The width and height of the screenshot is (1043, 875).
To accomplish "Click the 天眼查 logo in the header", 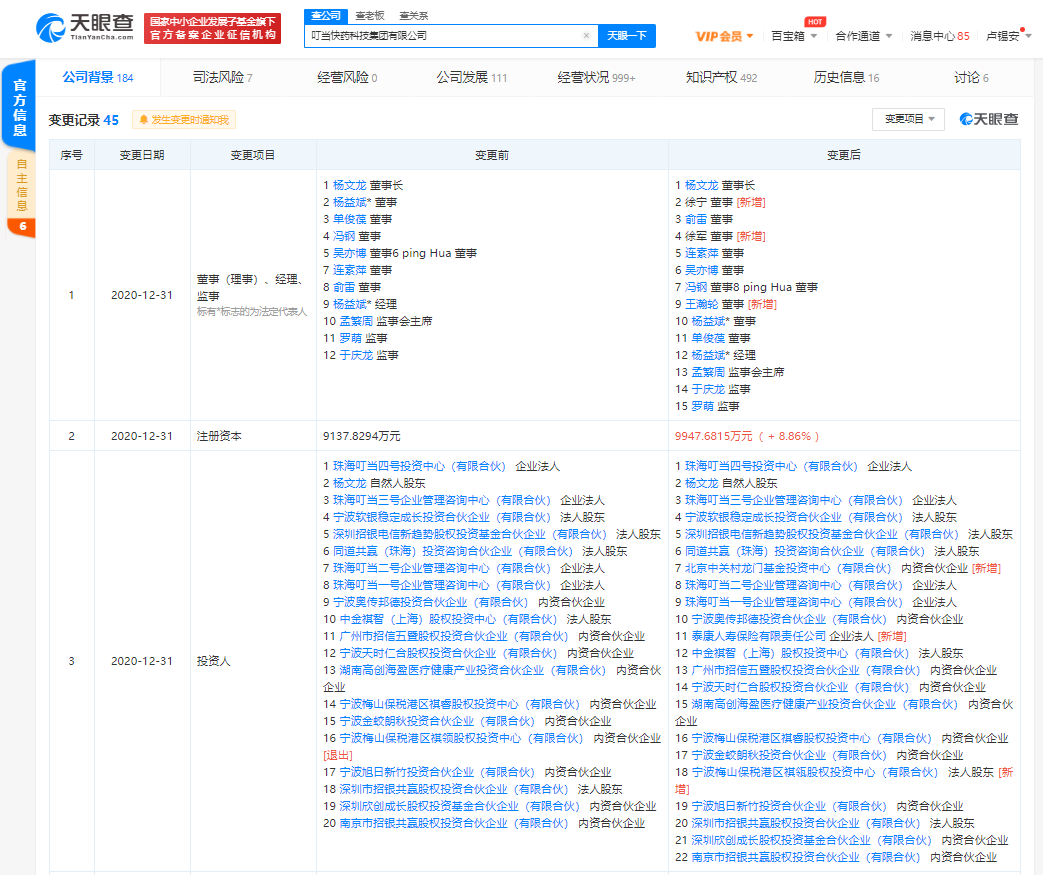I will coord(84,28).
